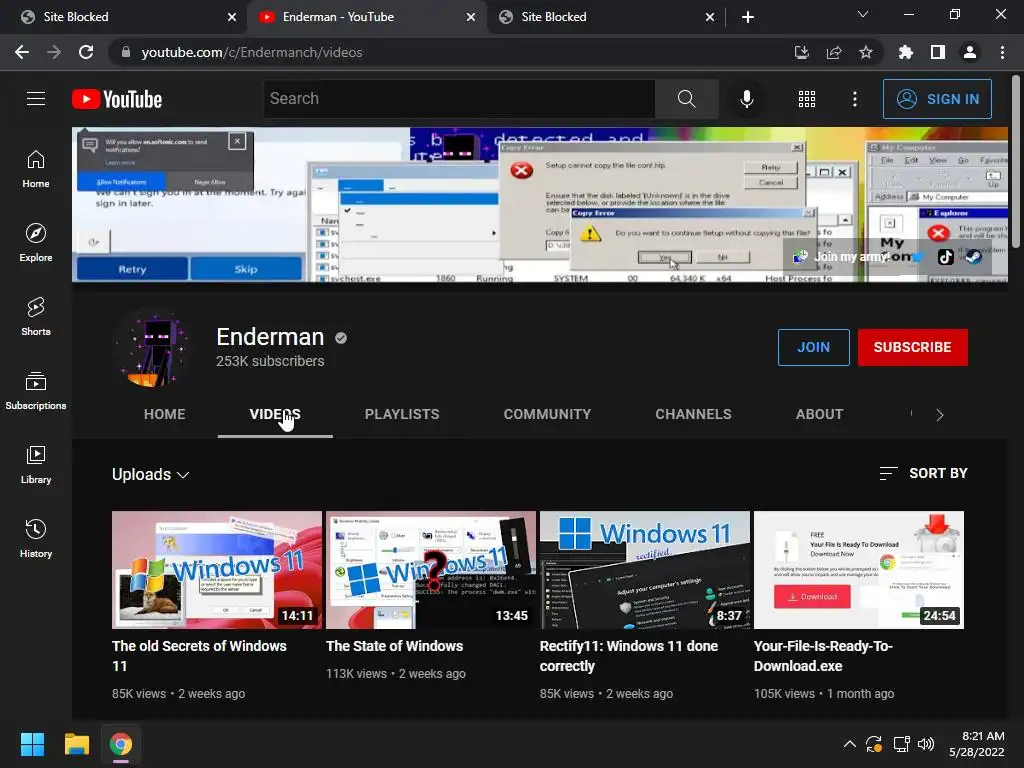The image size is (1024, 768).
Task: Open Library in the sidebar
Action: click(x=36, y=464)
